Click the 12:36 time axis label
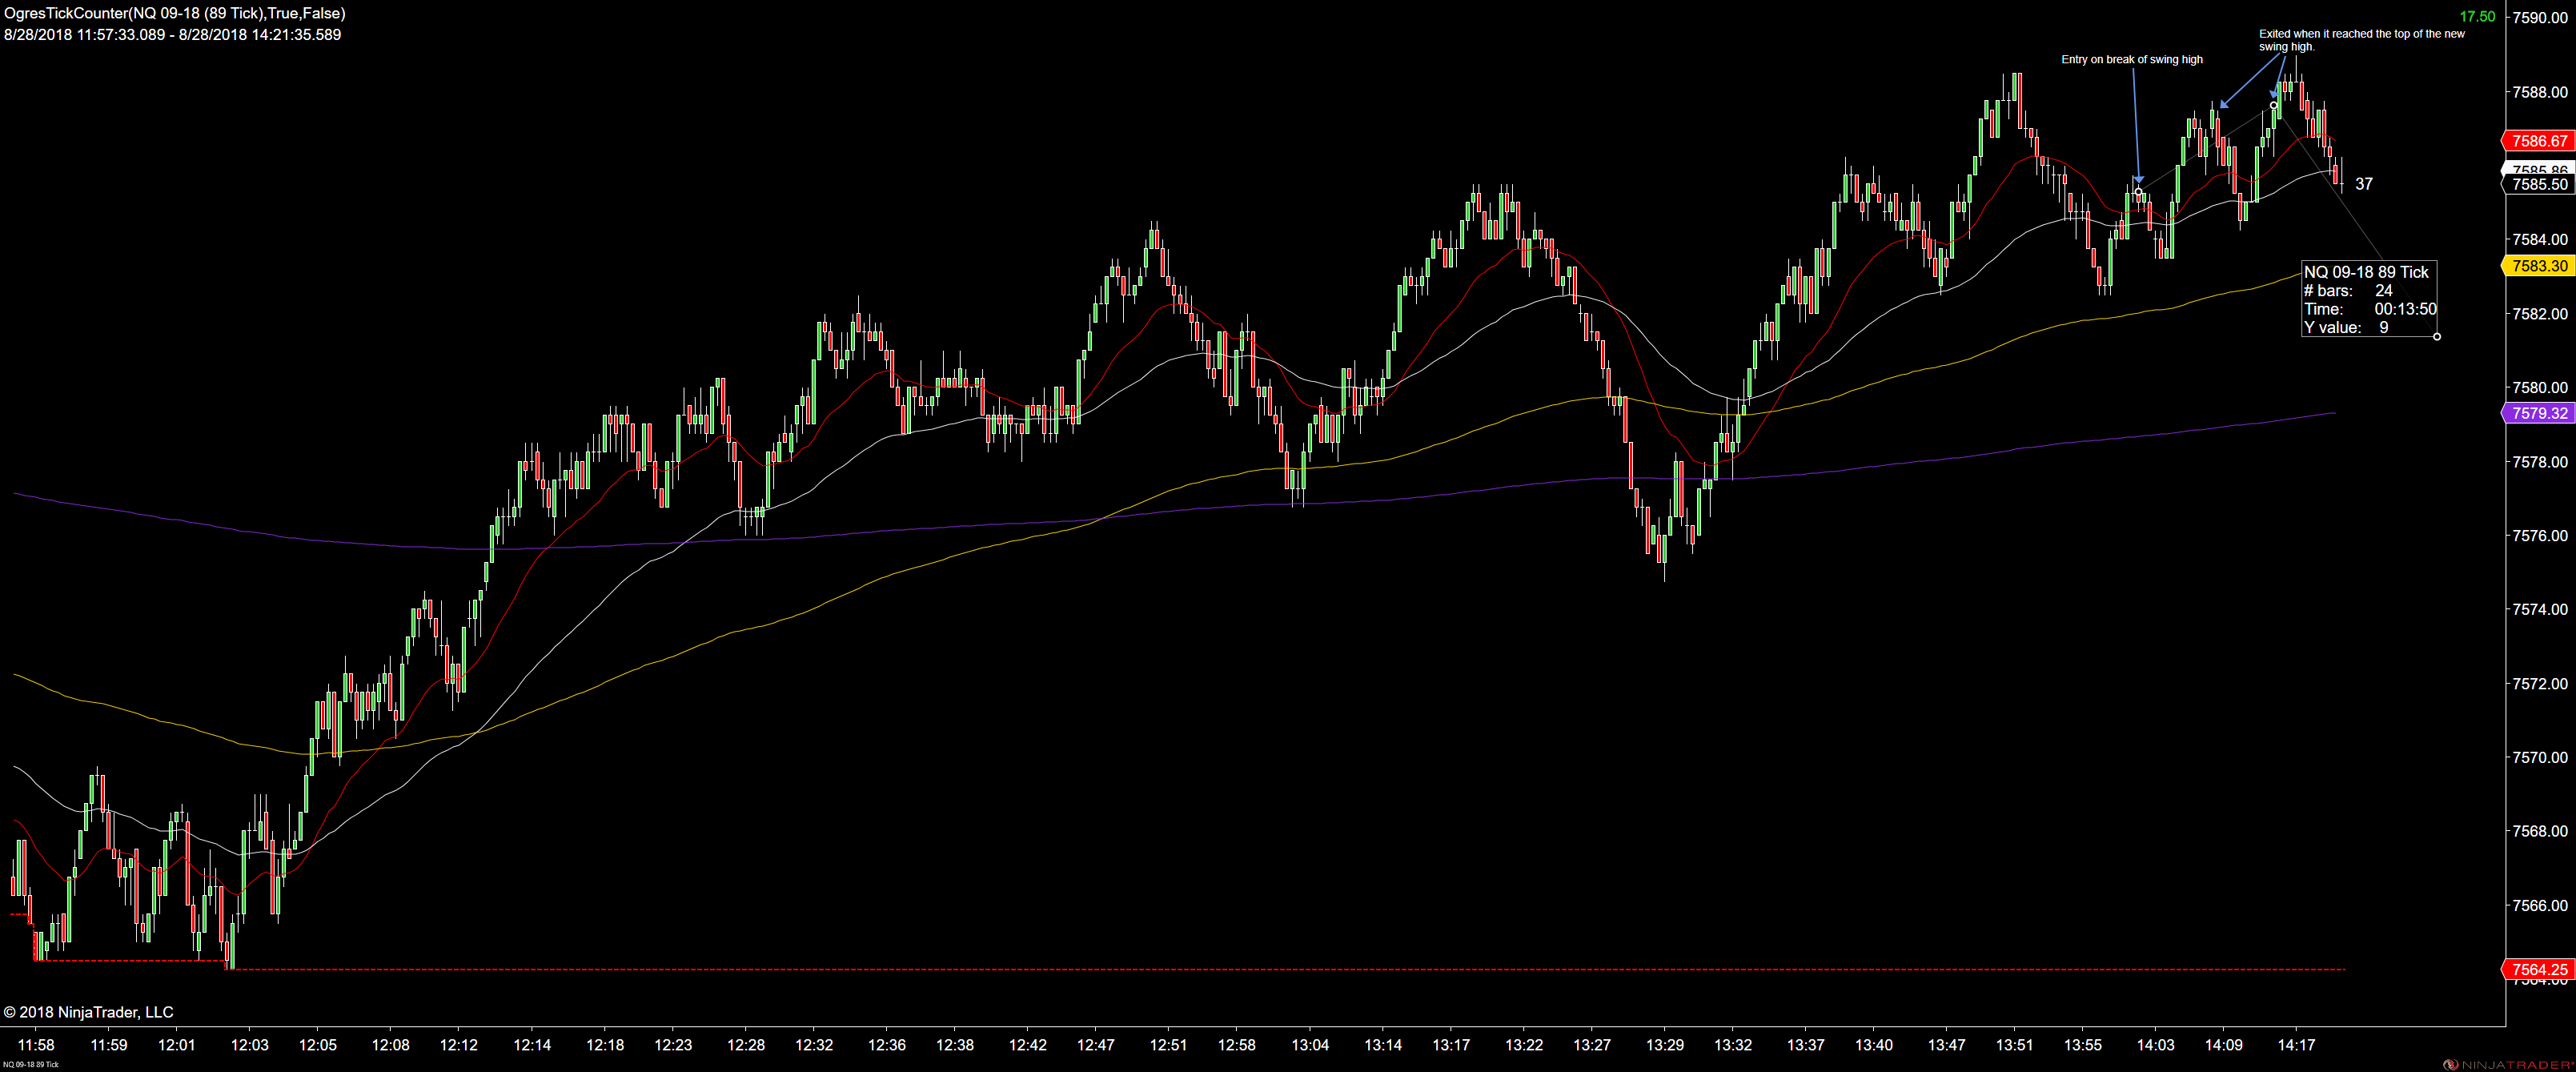The height and width of the screenshot is (1072, 2576). click(x=887, y=1045)
